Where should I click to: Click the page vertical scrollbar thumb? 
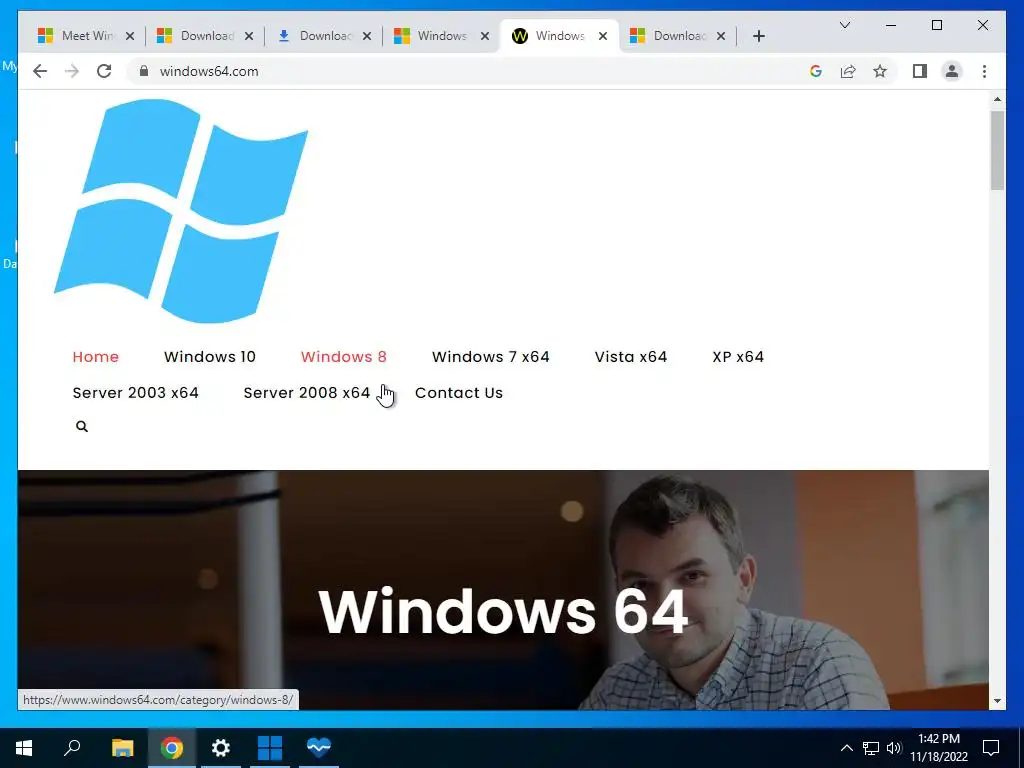tap(997, 150)
